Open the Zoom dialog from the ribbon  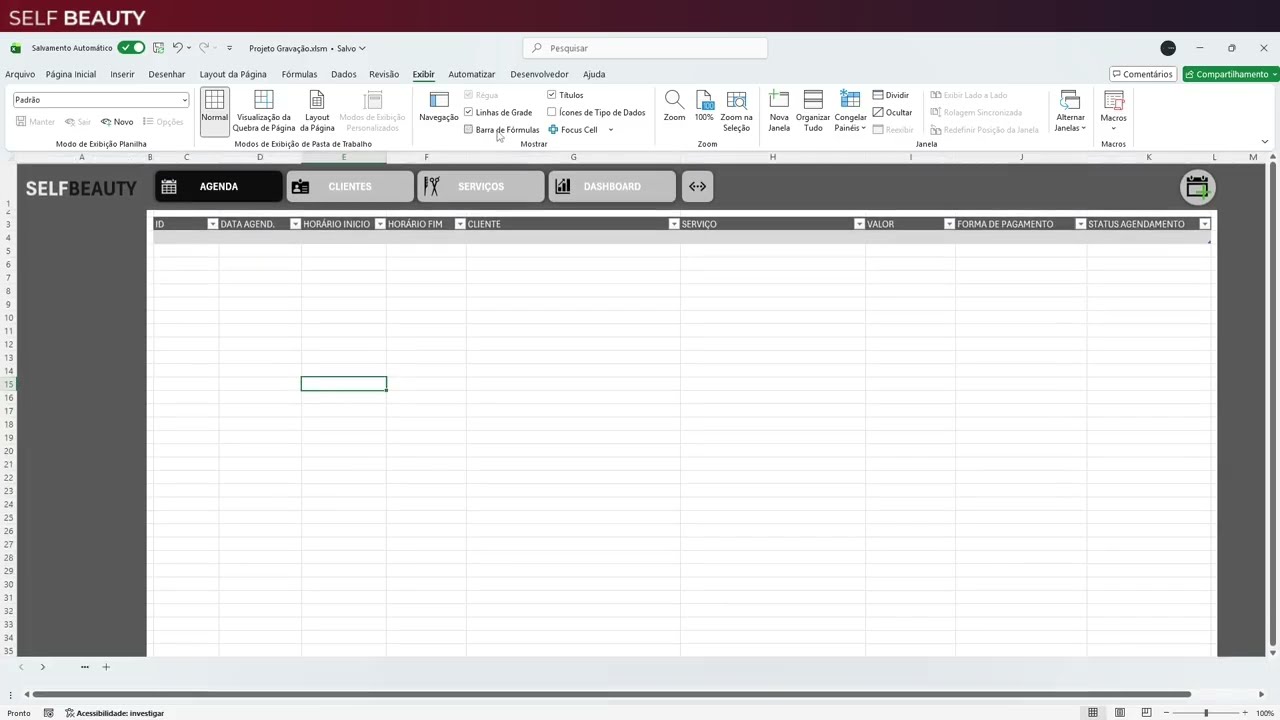(x=675, y=106)
